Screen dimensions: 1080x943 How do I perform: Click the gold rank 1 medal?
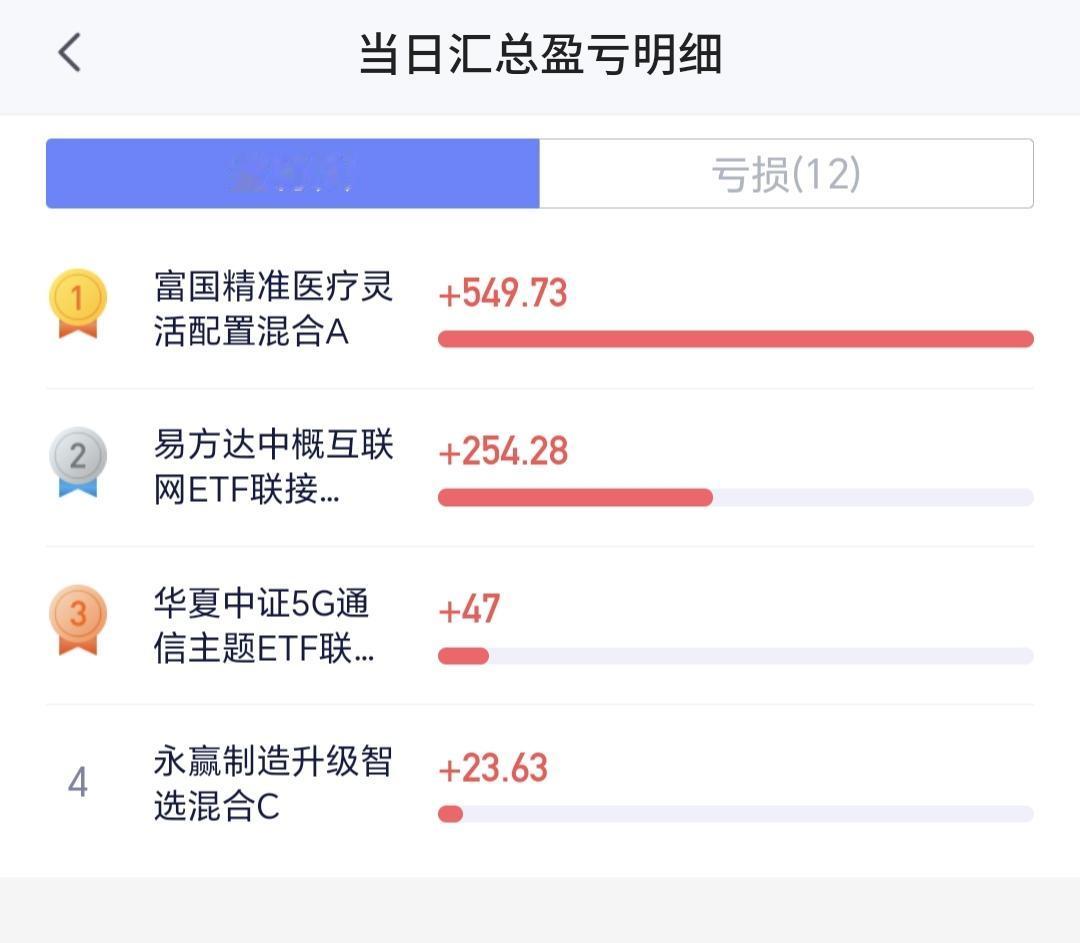78,303
